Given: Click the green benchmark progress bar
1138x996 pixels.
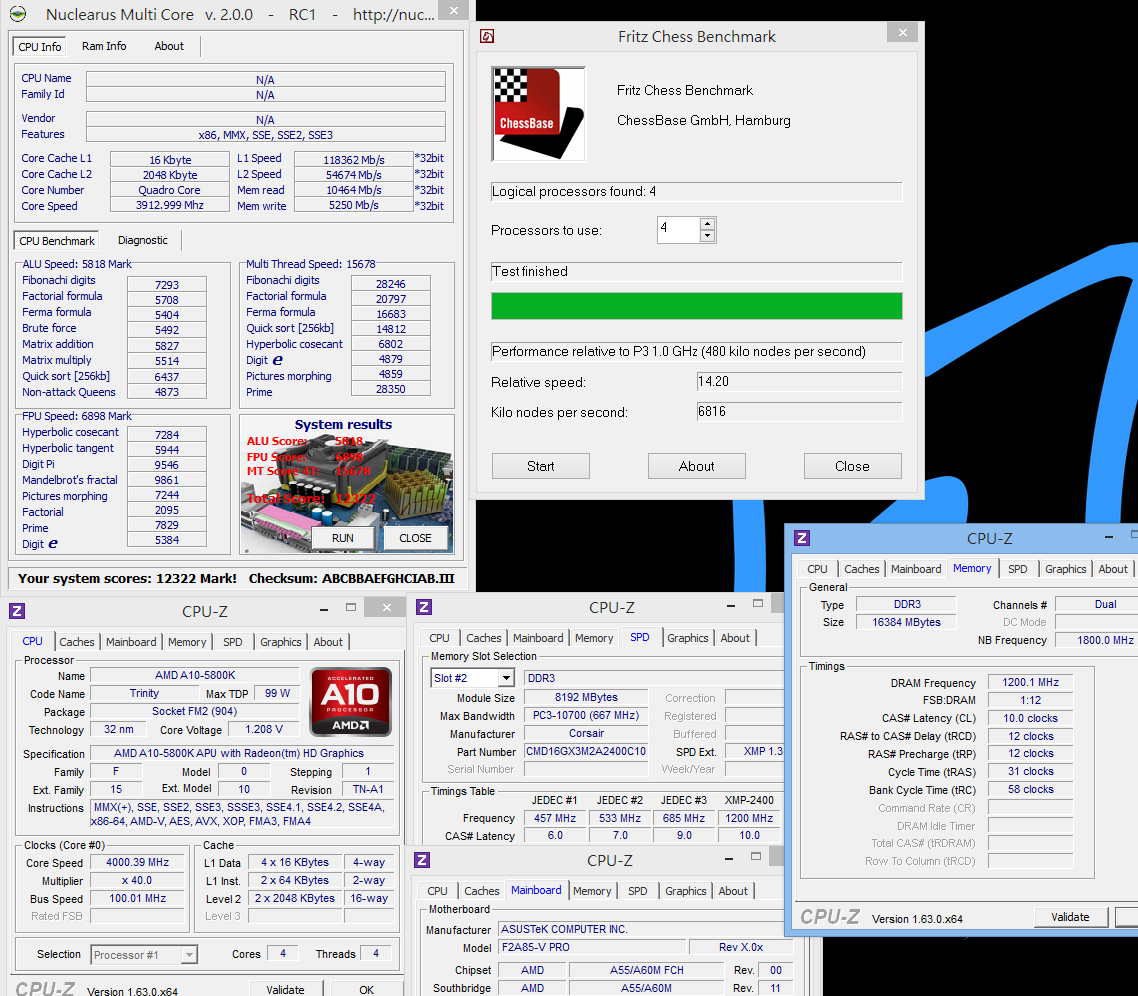Looking at the screenshot, I should point(697,306).
